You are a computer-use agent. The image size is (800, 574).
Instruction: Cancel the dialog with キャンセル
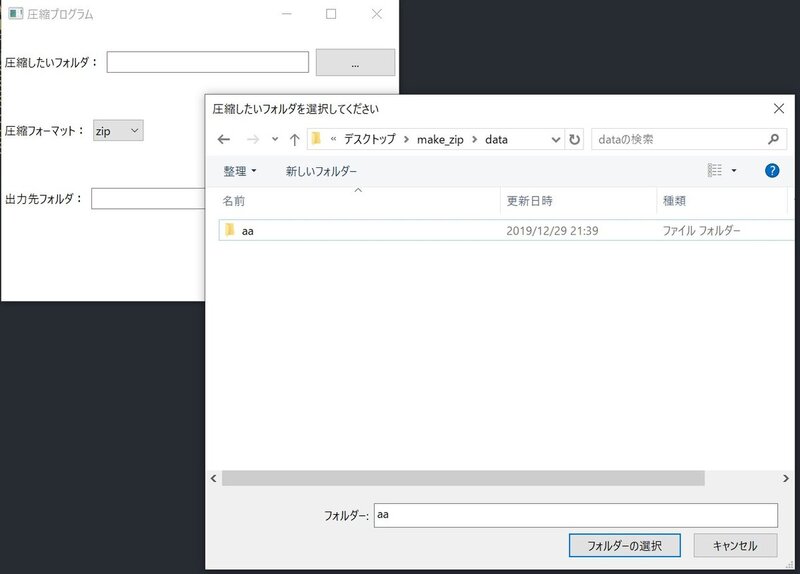coord(735,545)
